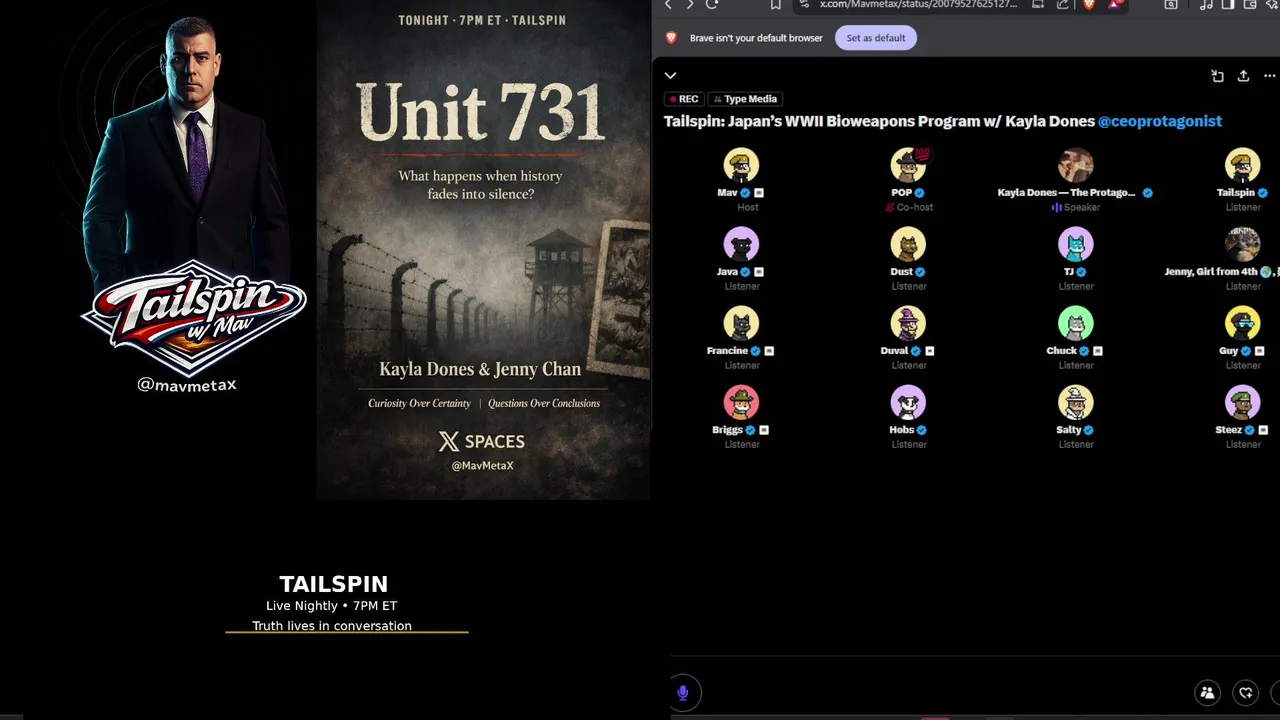
Task: Bookmark this page with the bookmark icon
Action: tap(776, 5)
